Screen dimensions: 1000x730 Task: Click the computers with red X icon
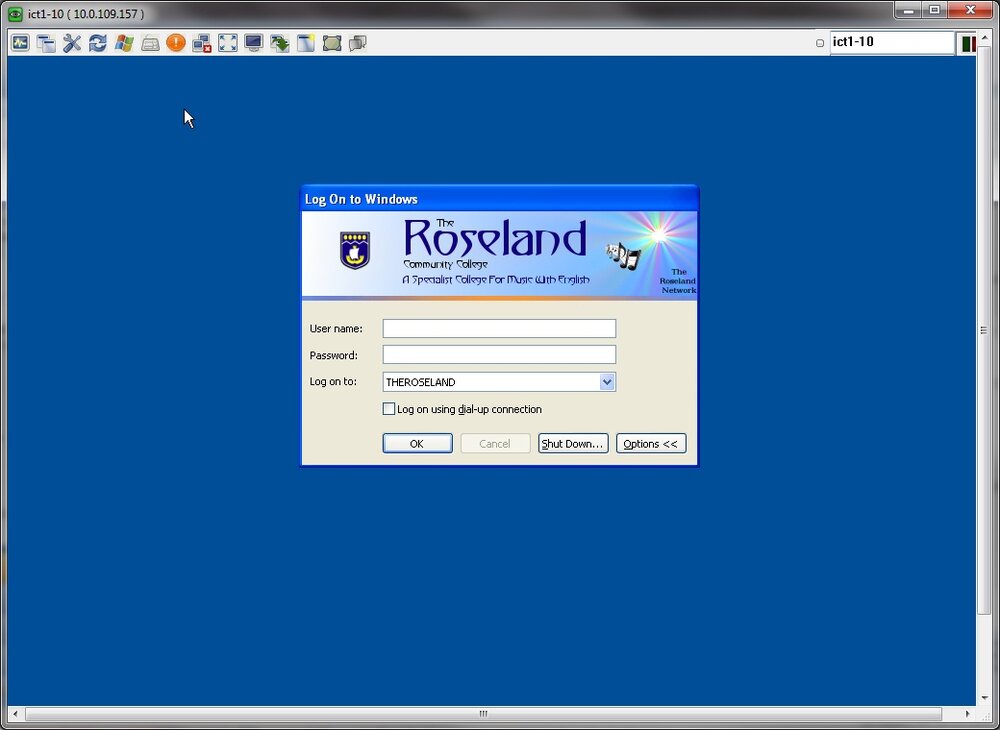(x=202, y=43)
